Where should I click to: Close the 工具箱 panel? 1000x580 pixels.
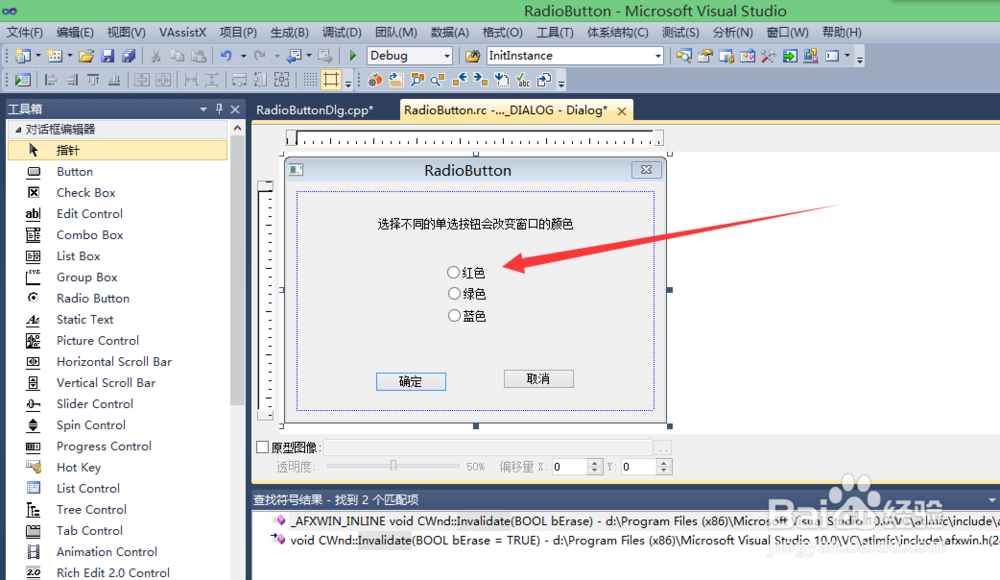235,109
